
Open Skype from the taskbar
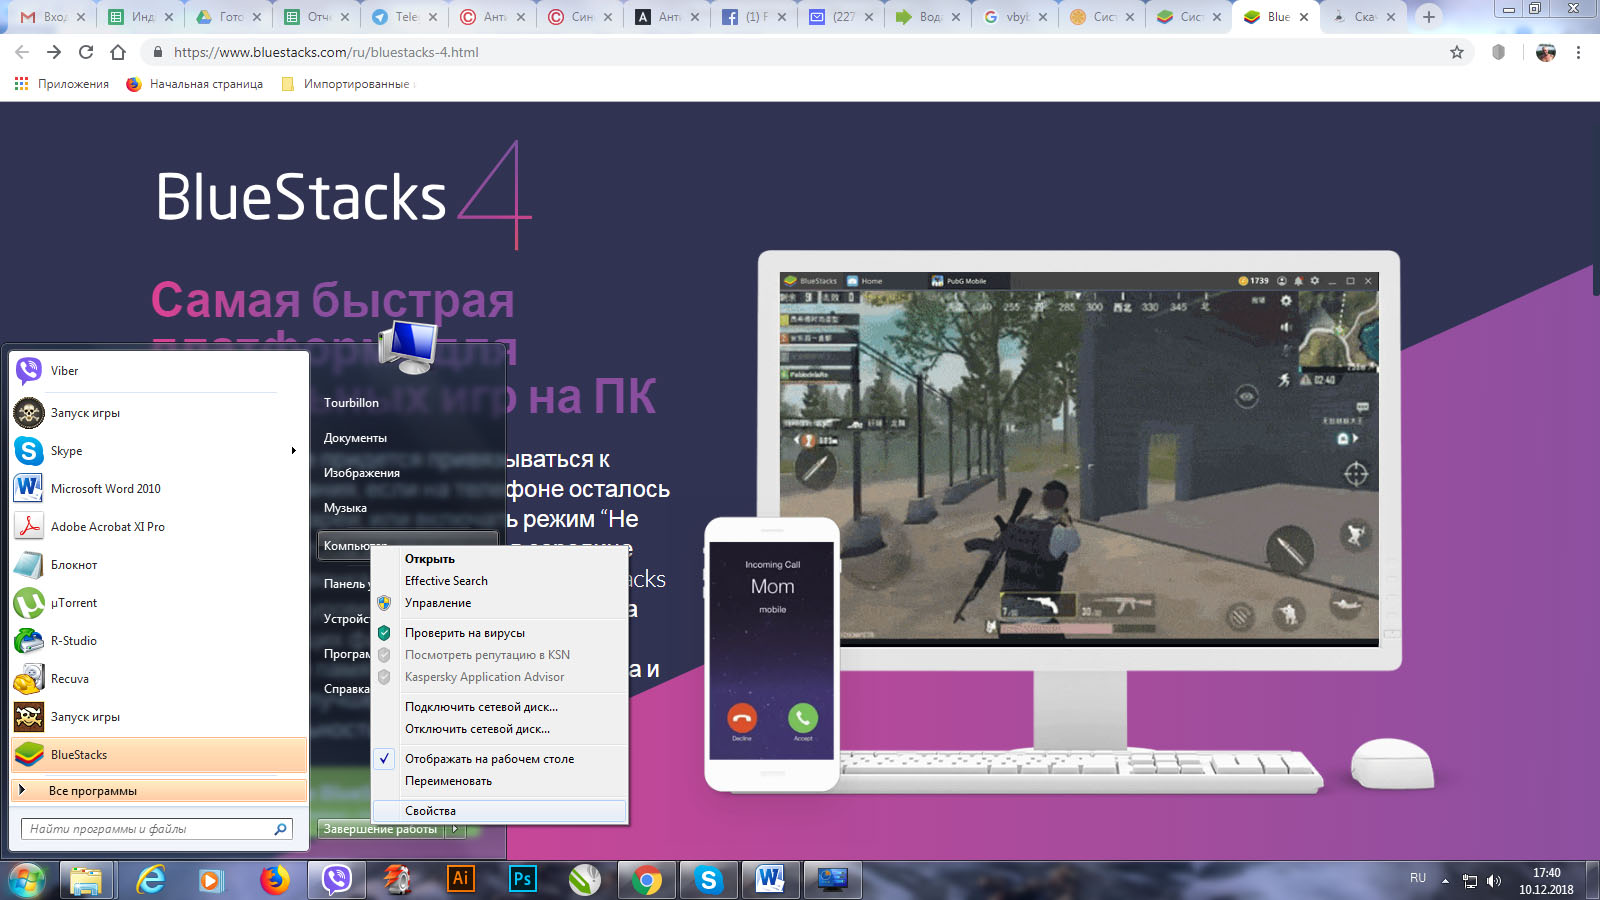coord(709,880)
